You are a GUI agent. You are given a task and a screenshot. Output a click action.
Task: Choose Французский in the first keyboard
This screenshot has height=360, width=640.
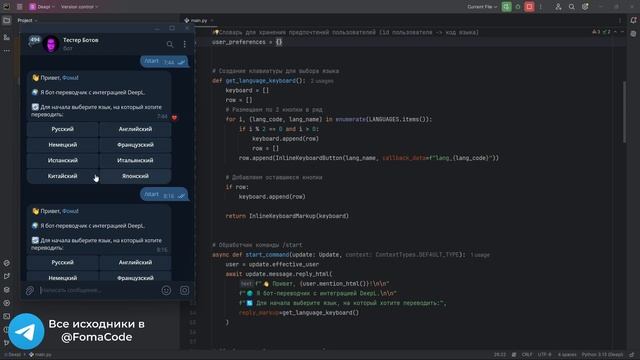pyautogui.click(x=135, y=145)
